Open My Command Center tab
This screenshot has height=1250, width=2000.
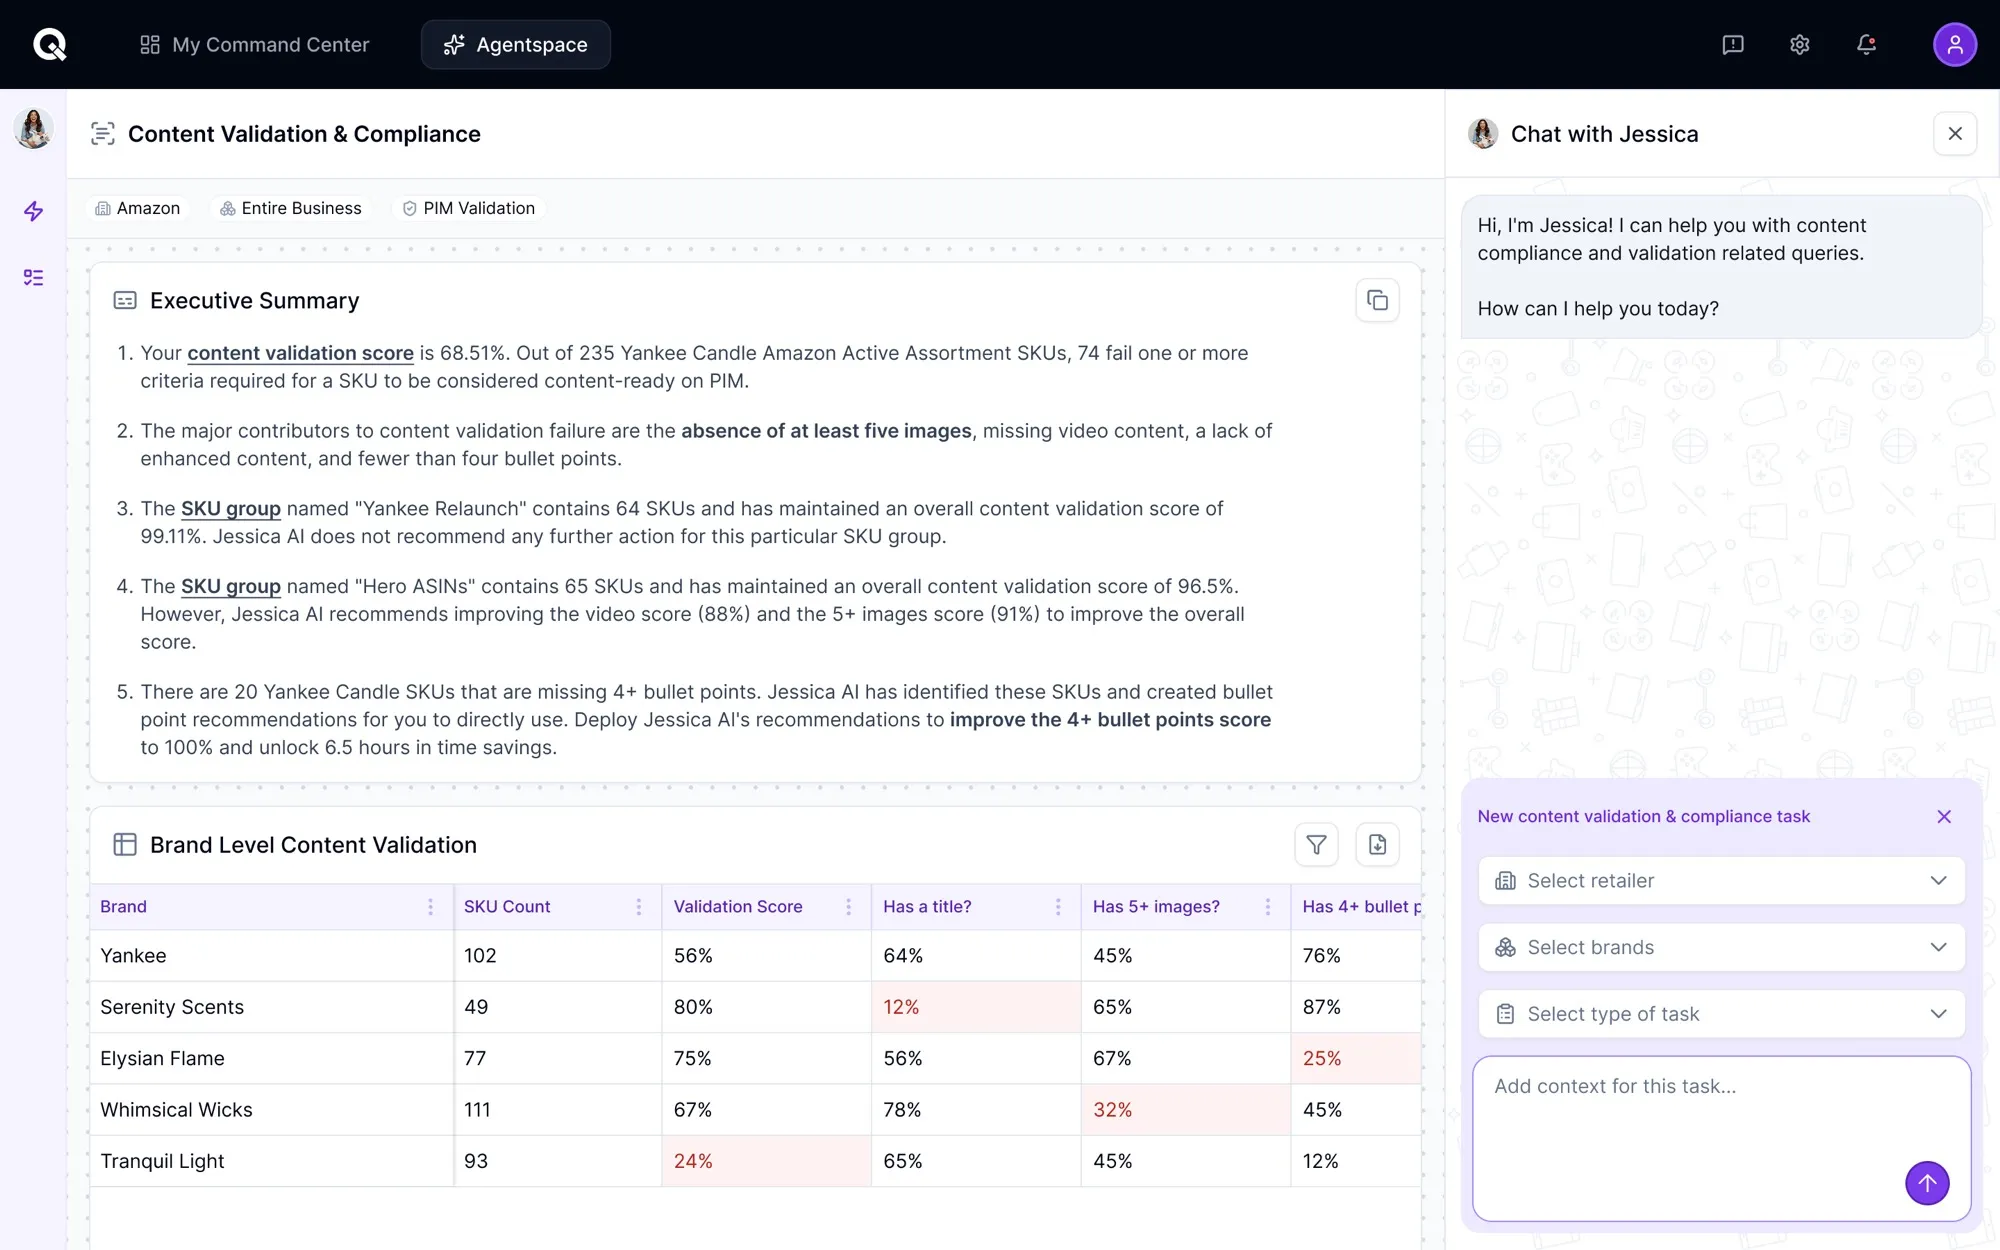pyautogui.click(x=255, y=44)
